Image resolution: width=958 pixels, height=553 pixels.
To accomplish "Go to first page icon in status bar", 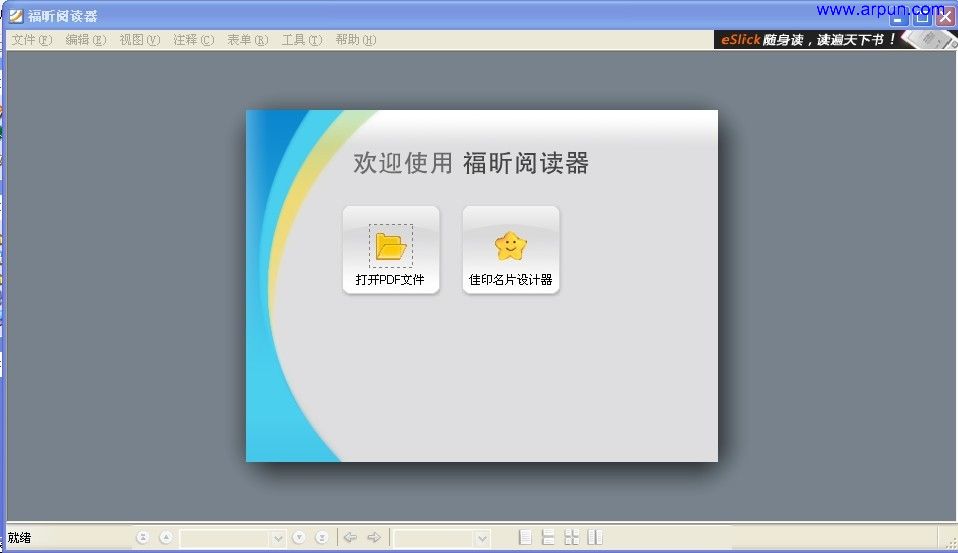I will [142, 538].
